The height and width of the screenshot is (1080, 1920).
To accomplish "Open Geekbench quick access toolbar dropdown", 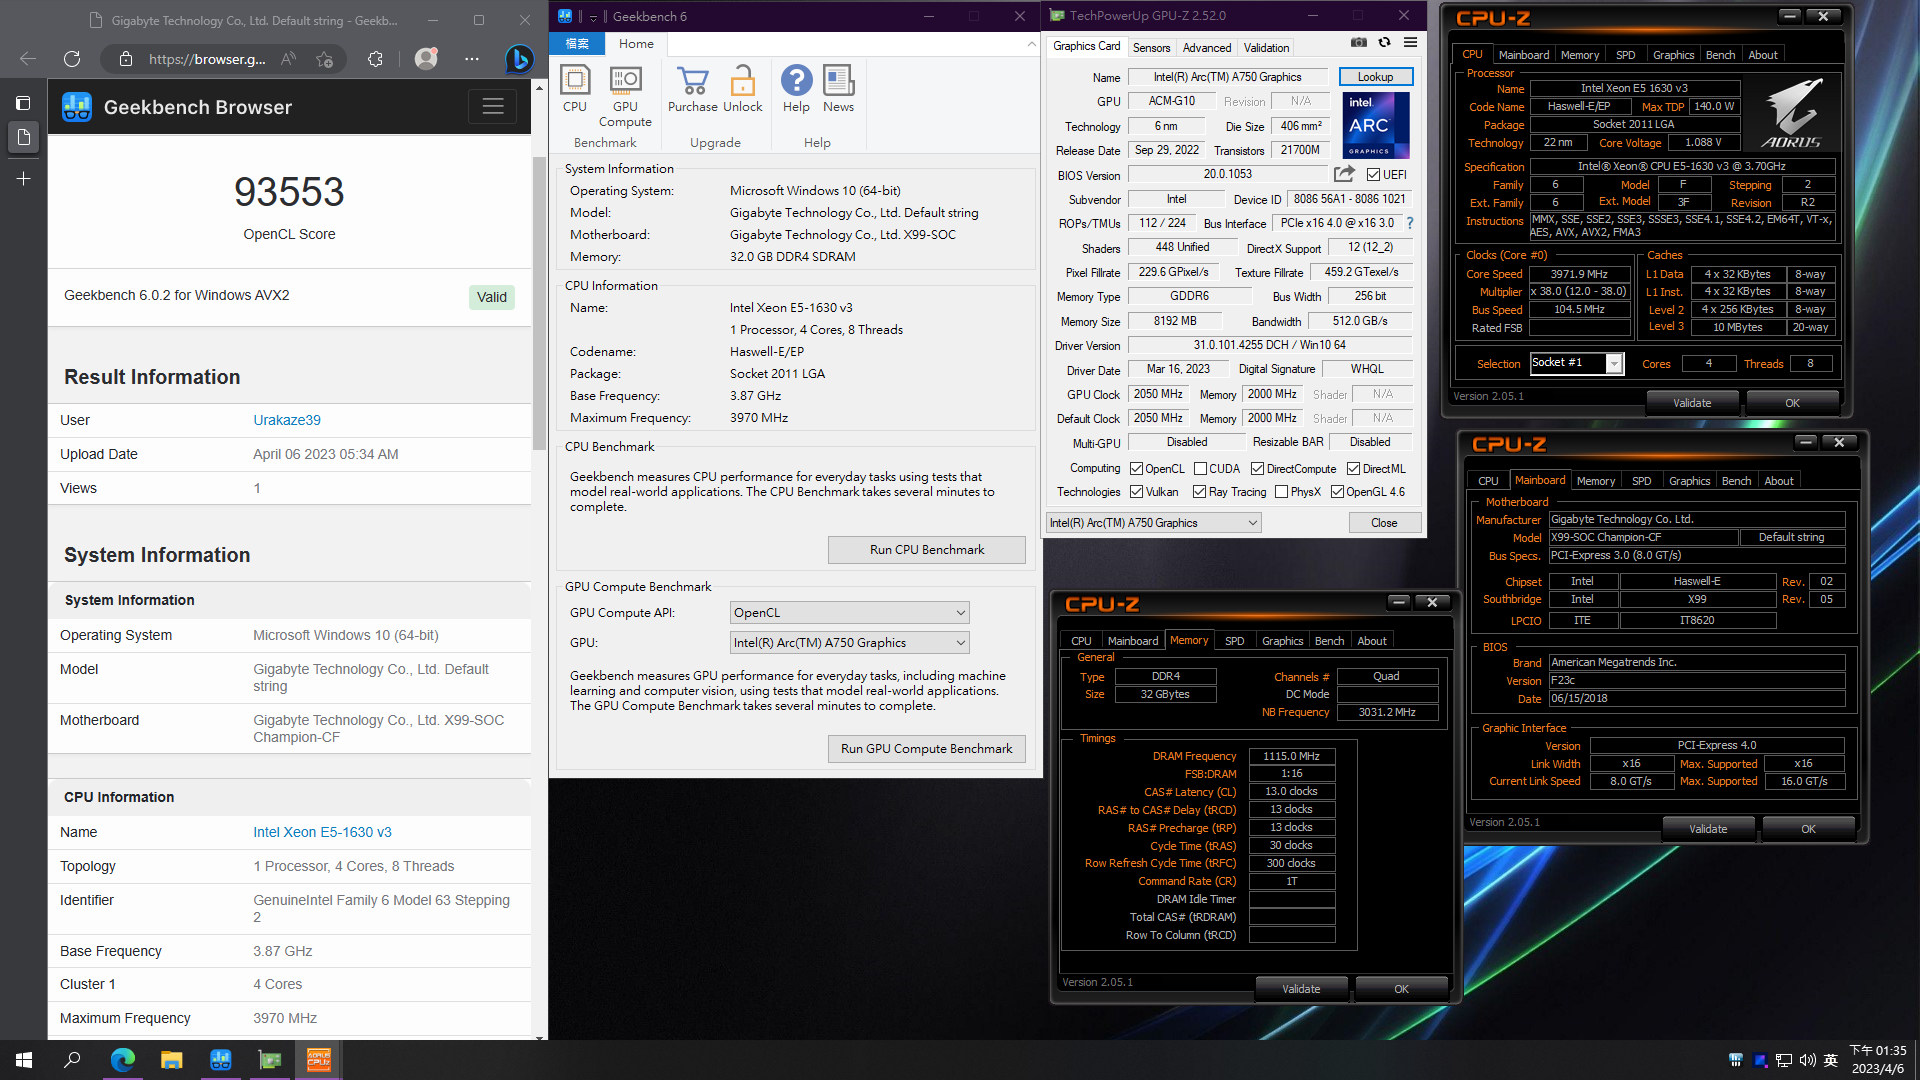I will 593,17.
